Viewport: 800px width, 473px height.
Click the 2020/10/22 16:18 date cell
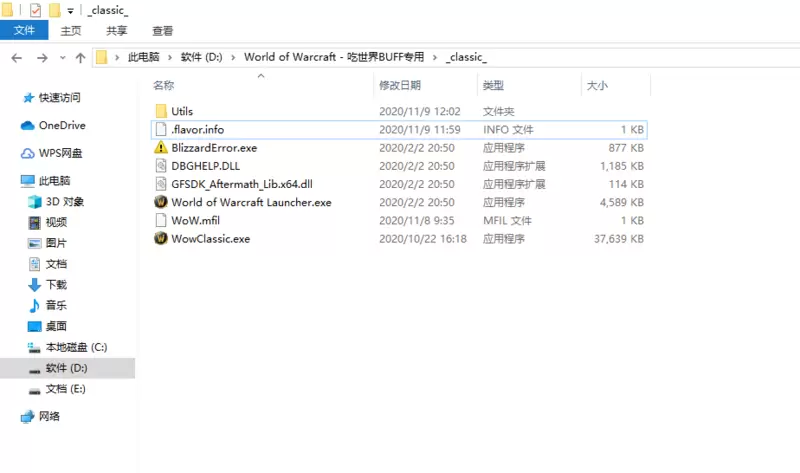point(422,239)
